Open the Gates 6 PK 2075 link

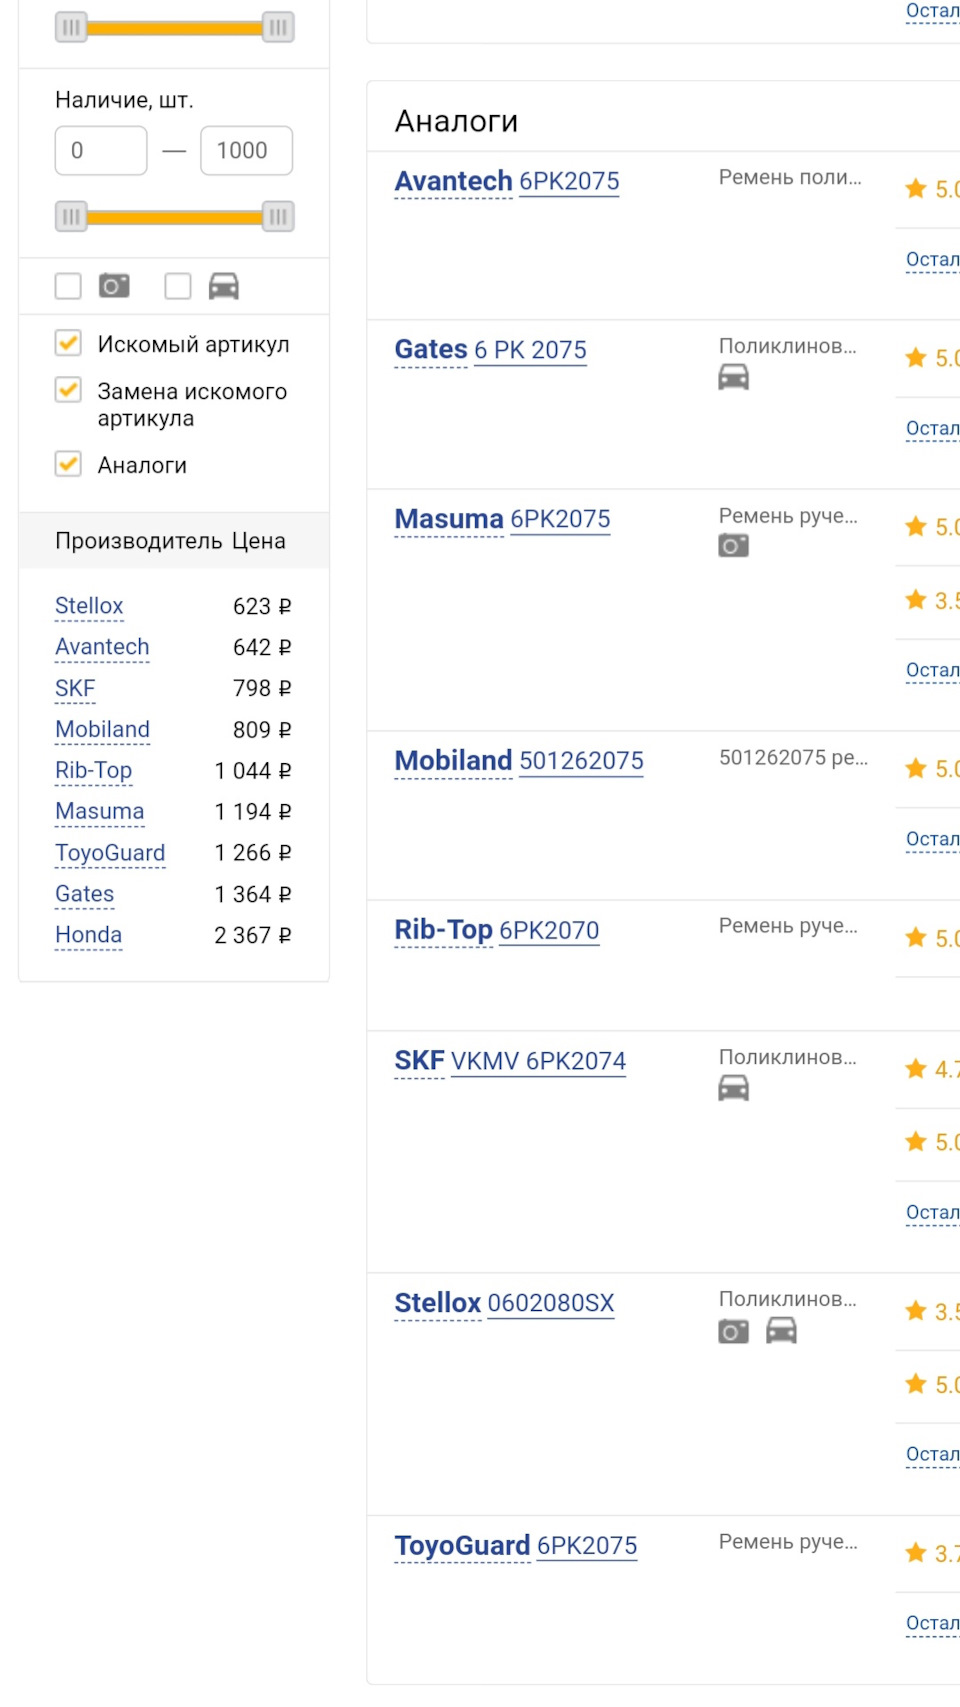530,350
